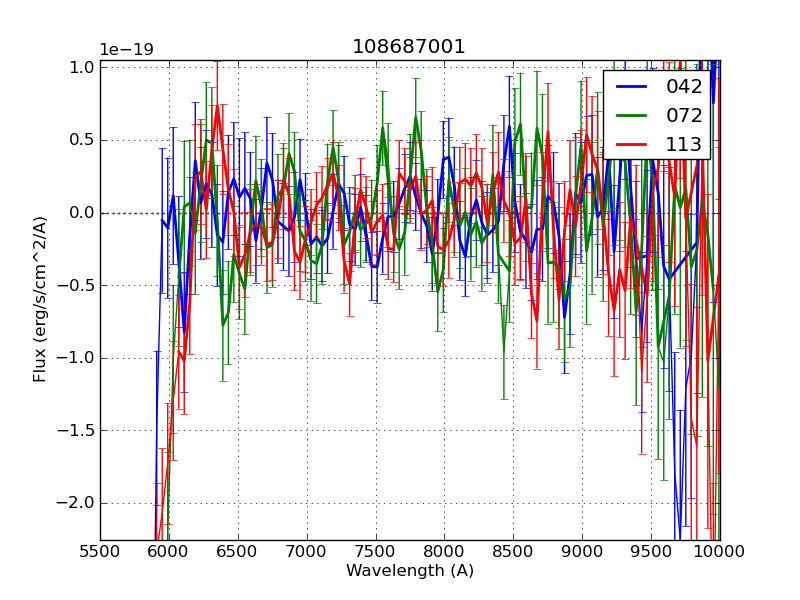This screenshot has width=800, height=600.
Task: Click the green line swatch in legend
Action: (x=632, y=115)
